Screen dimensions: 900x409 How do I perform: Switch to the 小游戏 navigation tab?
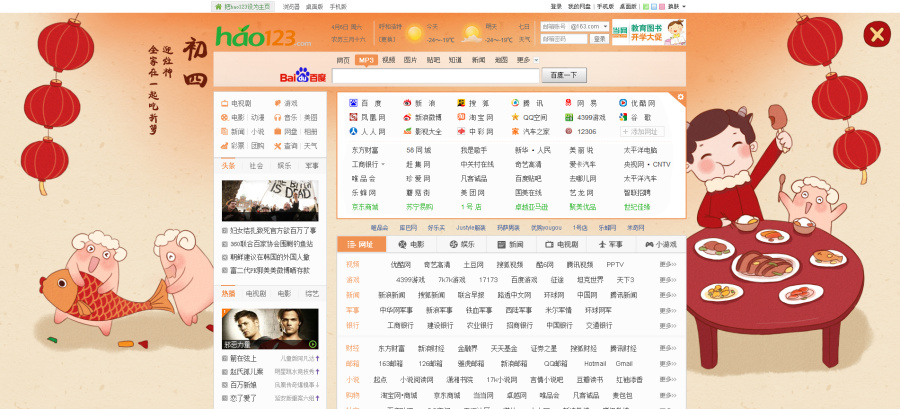[x=661, y=244]
